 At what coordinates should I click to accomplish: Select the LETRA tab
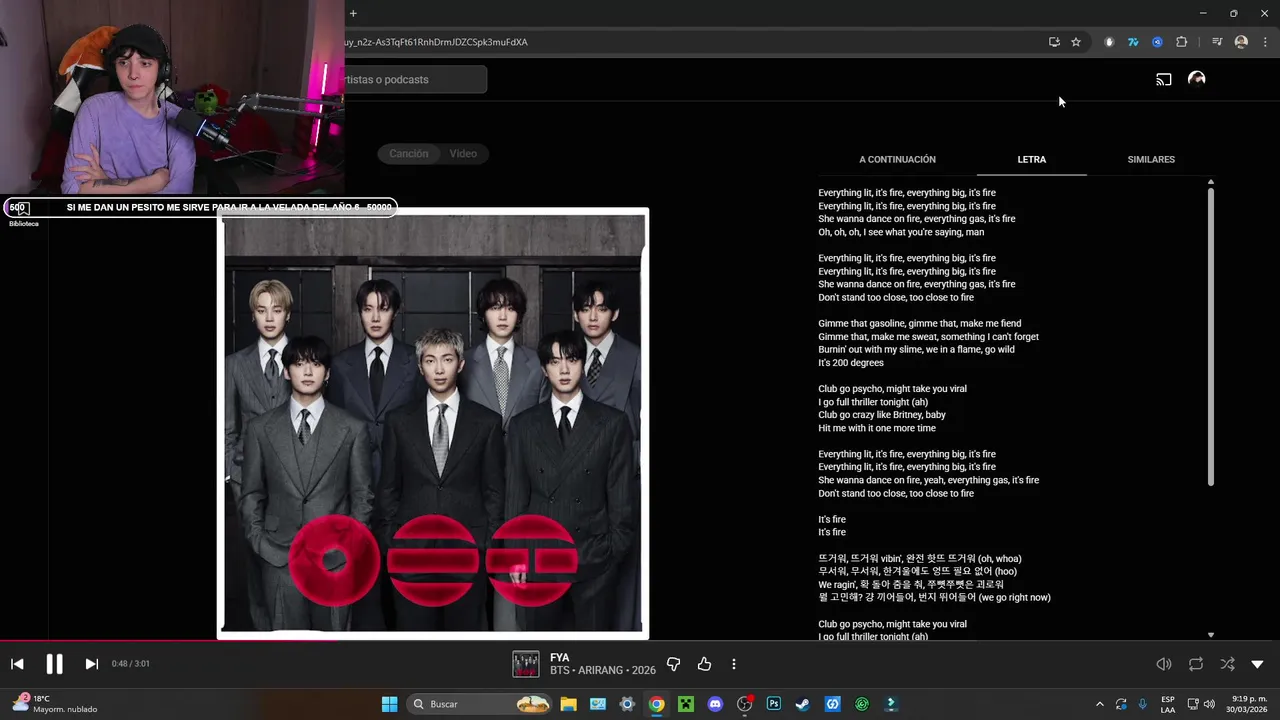pyautogui.click(x=1031, y=159)
